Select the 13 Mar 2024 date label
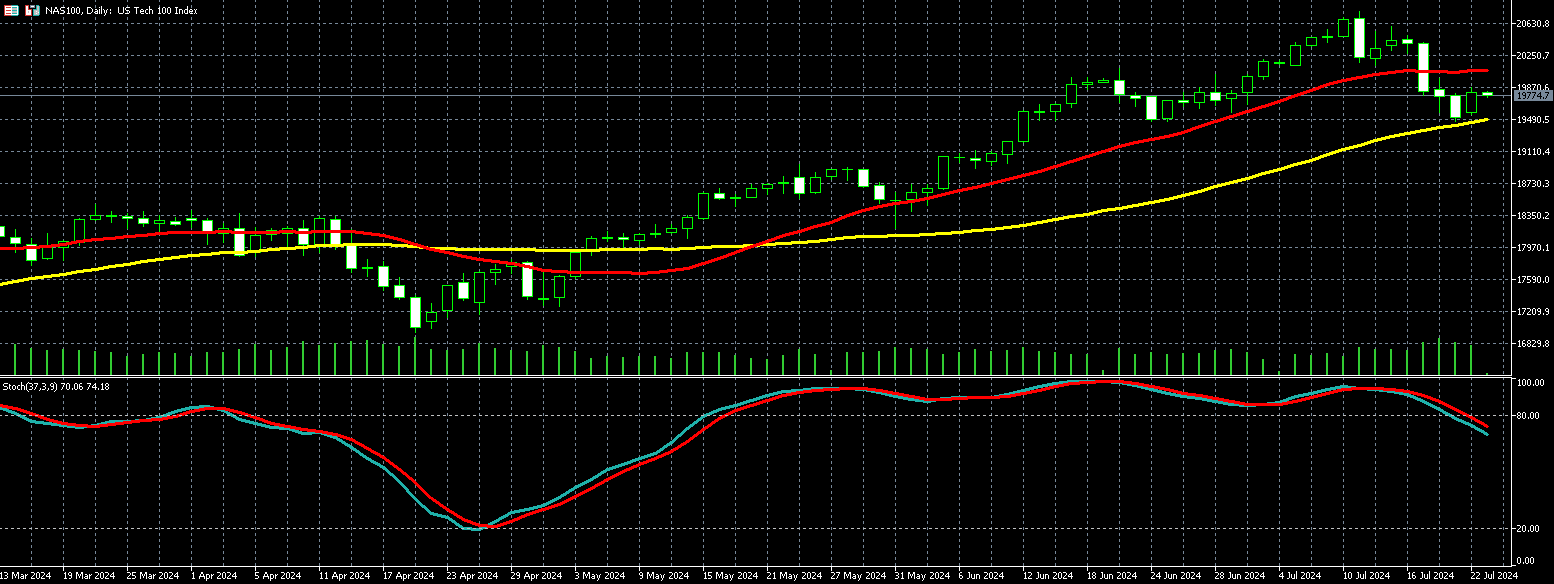The image size is (1554, 584). (x=25, y=576)
